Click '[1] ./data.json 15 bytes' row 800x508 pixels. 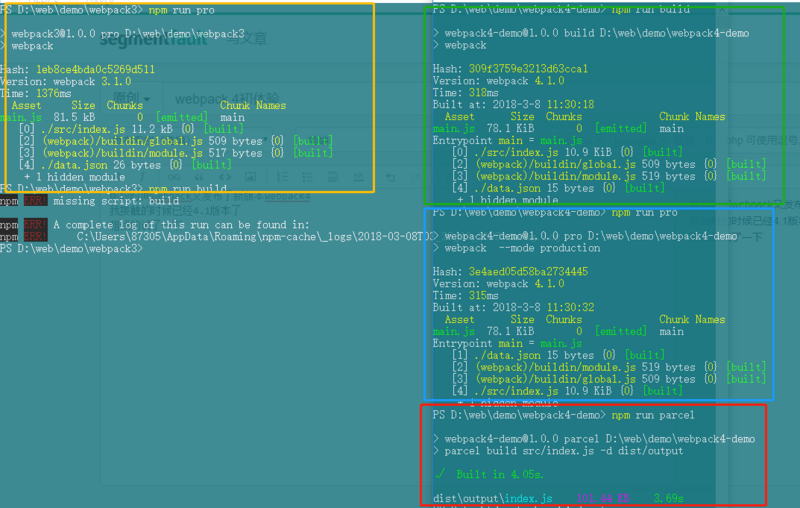pos(558,355)
